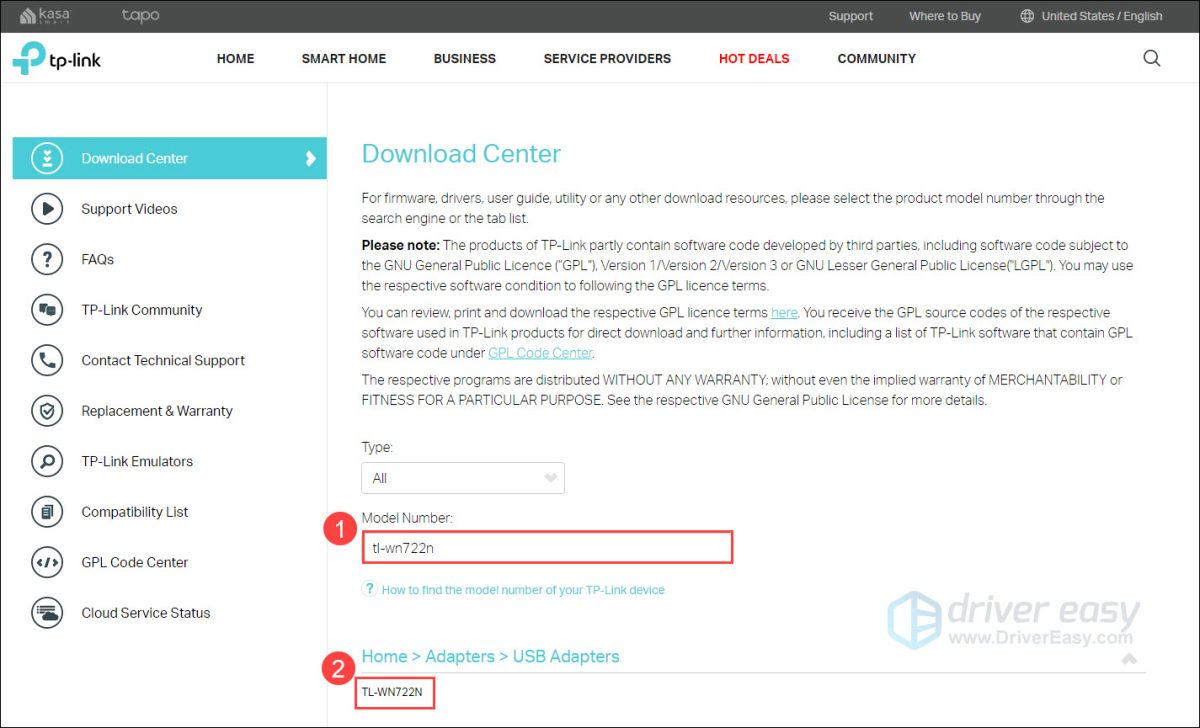Expand the Download Center sidebar chevron
This screenshot has height=728, width=1200.
coord(311,158)
